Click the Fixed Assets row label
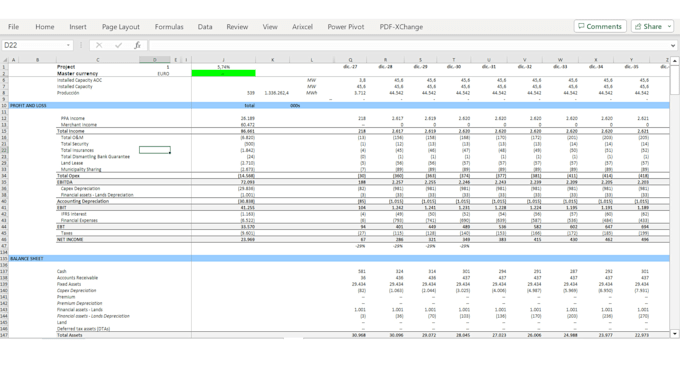The image size is (680, 383). pyautogui.click(x=69, y=284)
